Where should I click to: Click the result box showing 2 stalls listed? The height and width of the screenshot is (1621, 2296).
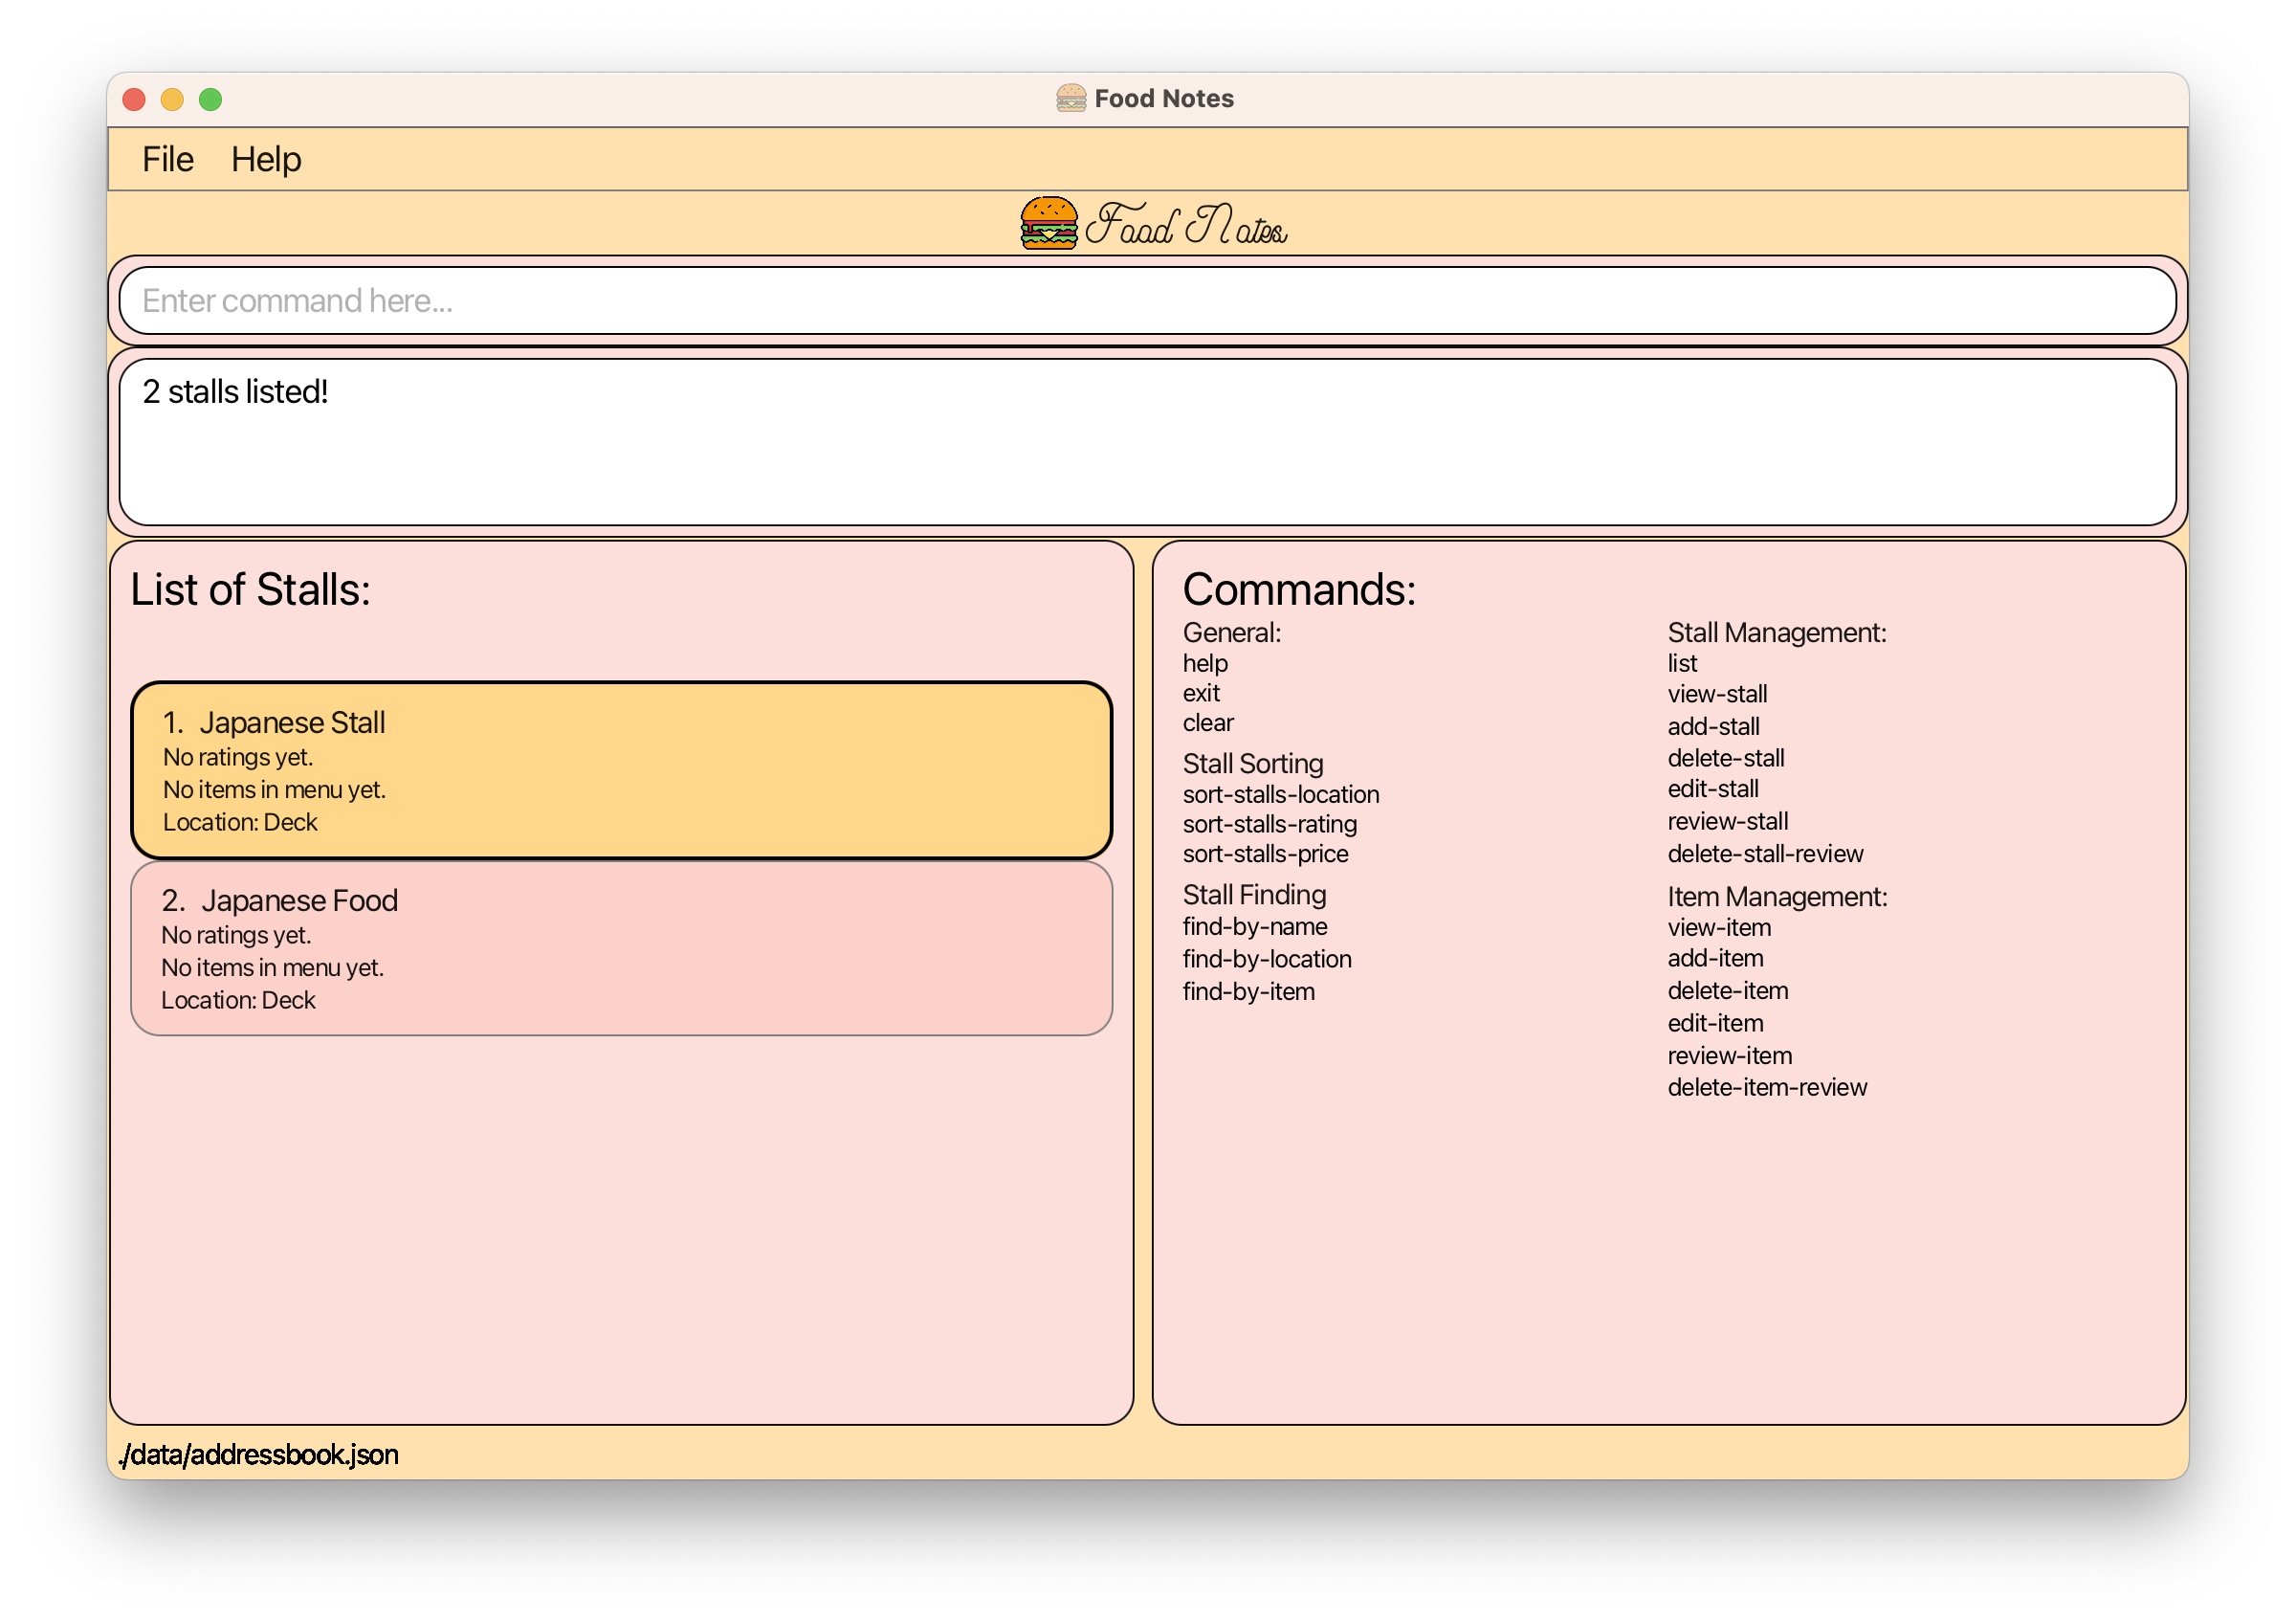coord(1146,441)
